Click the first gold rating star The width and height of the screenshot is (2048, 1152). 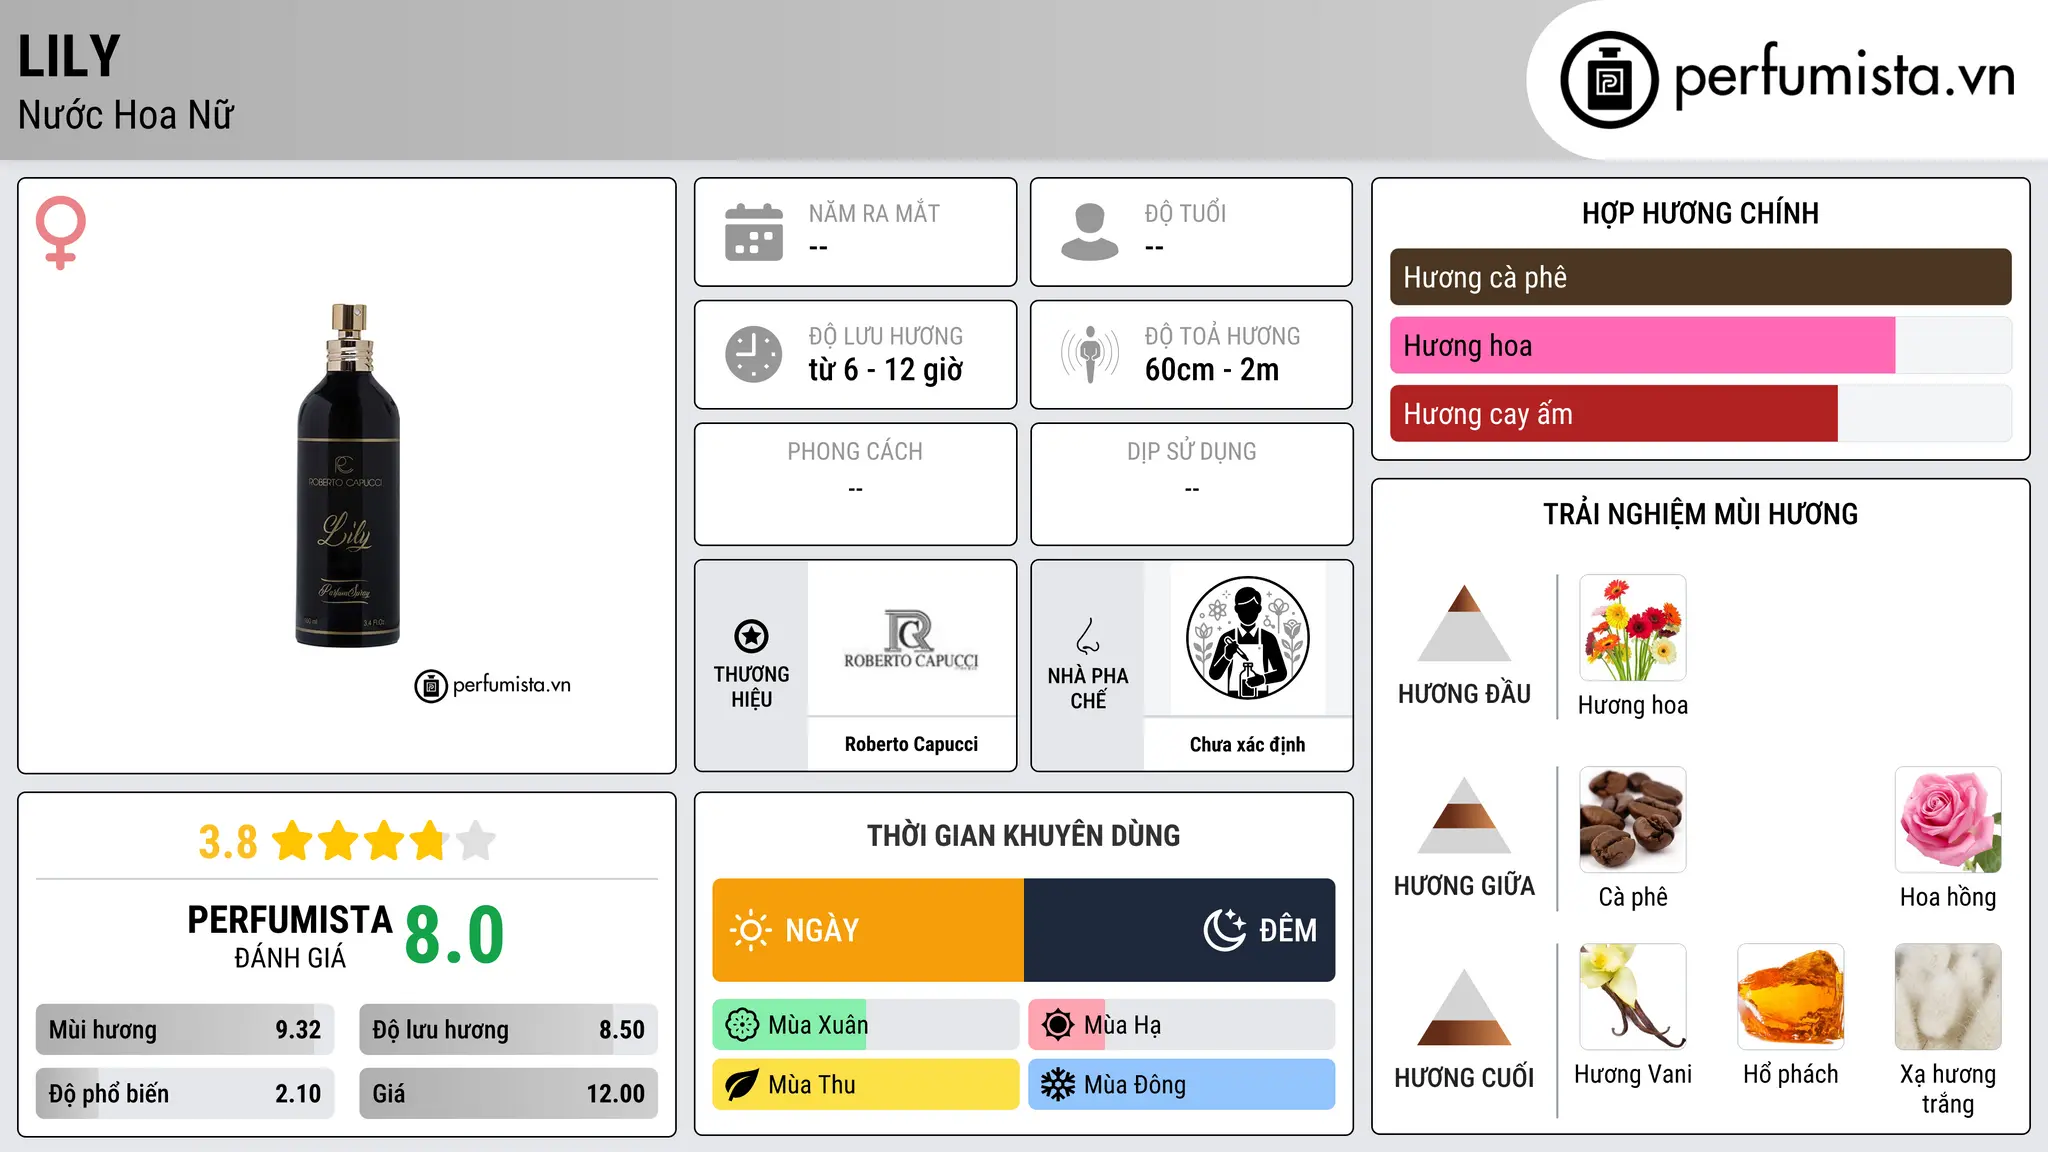point(293,840)
